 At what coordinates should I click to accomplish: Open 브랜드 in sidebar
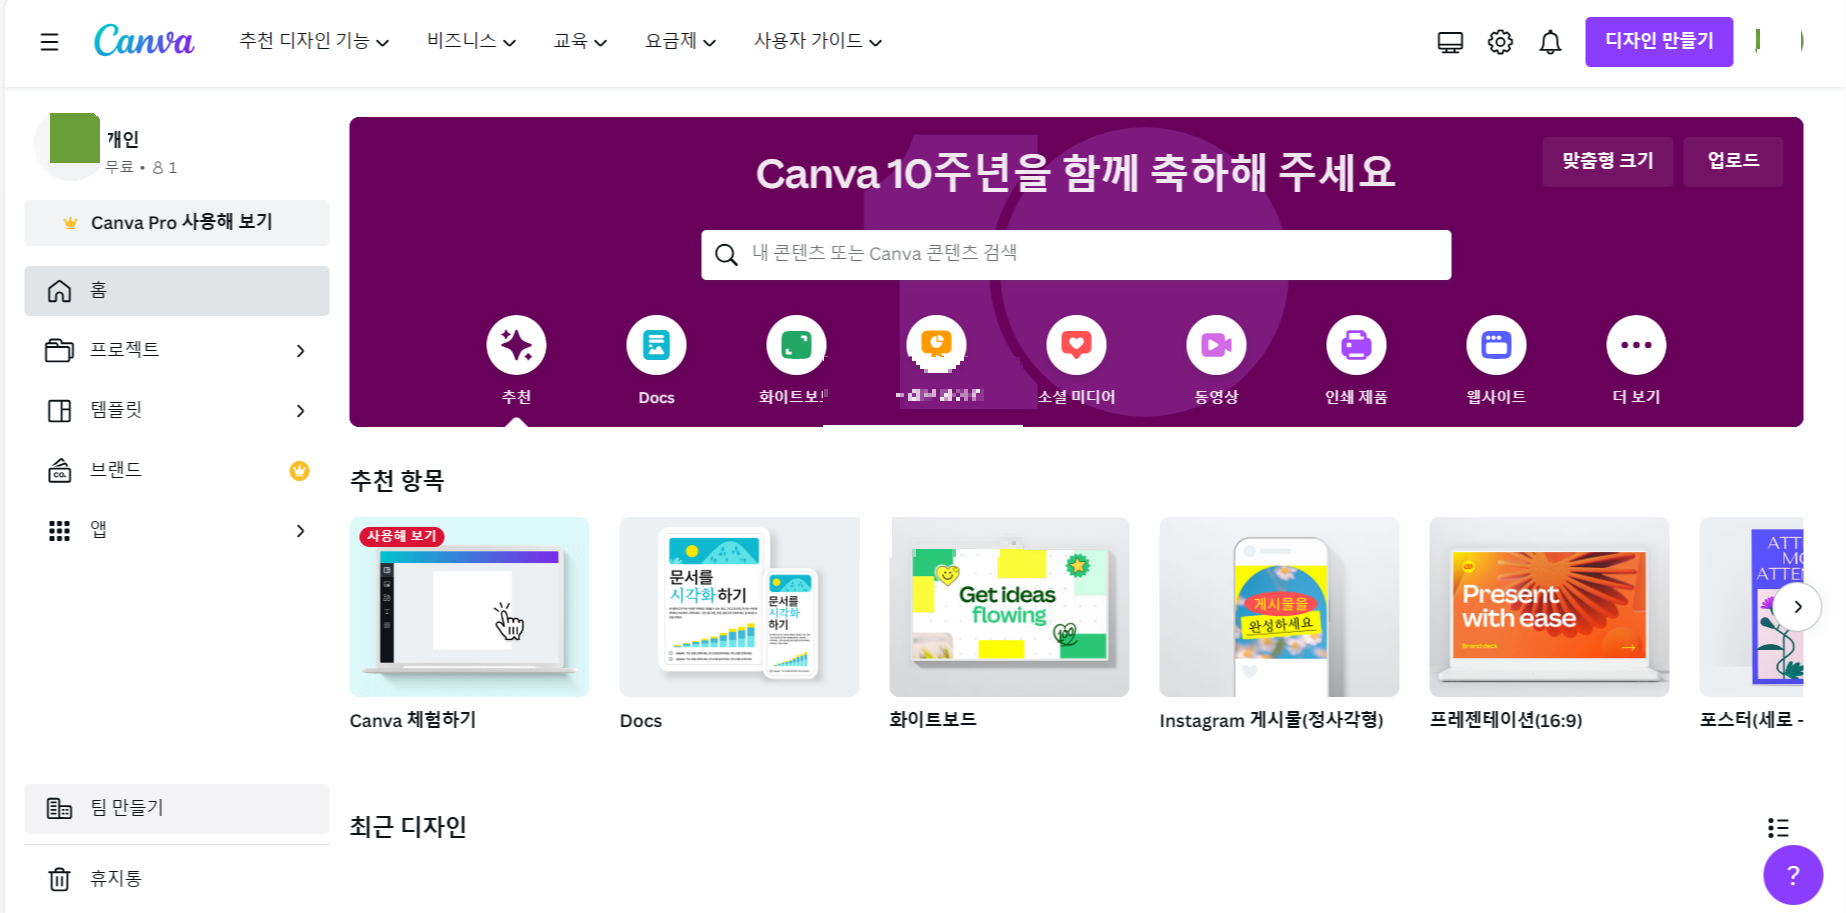[177, 470]
